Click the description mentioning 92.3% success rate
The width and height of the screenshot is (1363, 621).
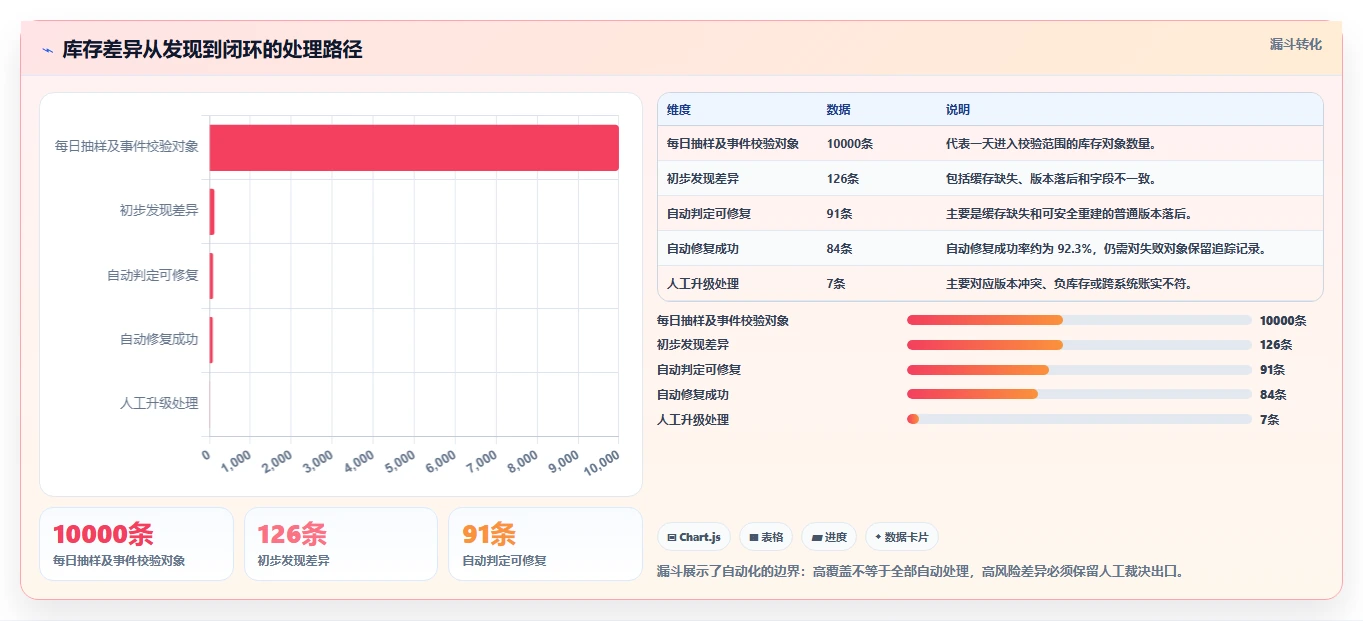pyautogui.click(x=1106, y=249)
